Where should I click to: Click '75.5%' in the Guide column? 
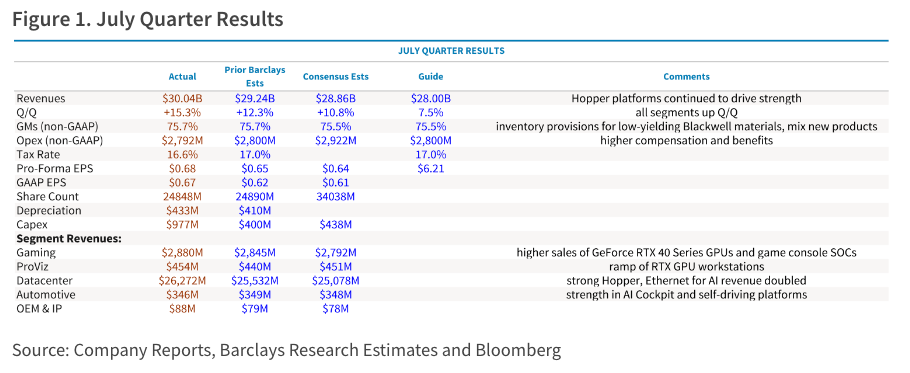pyautogui.click(x=431, y=126)
